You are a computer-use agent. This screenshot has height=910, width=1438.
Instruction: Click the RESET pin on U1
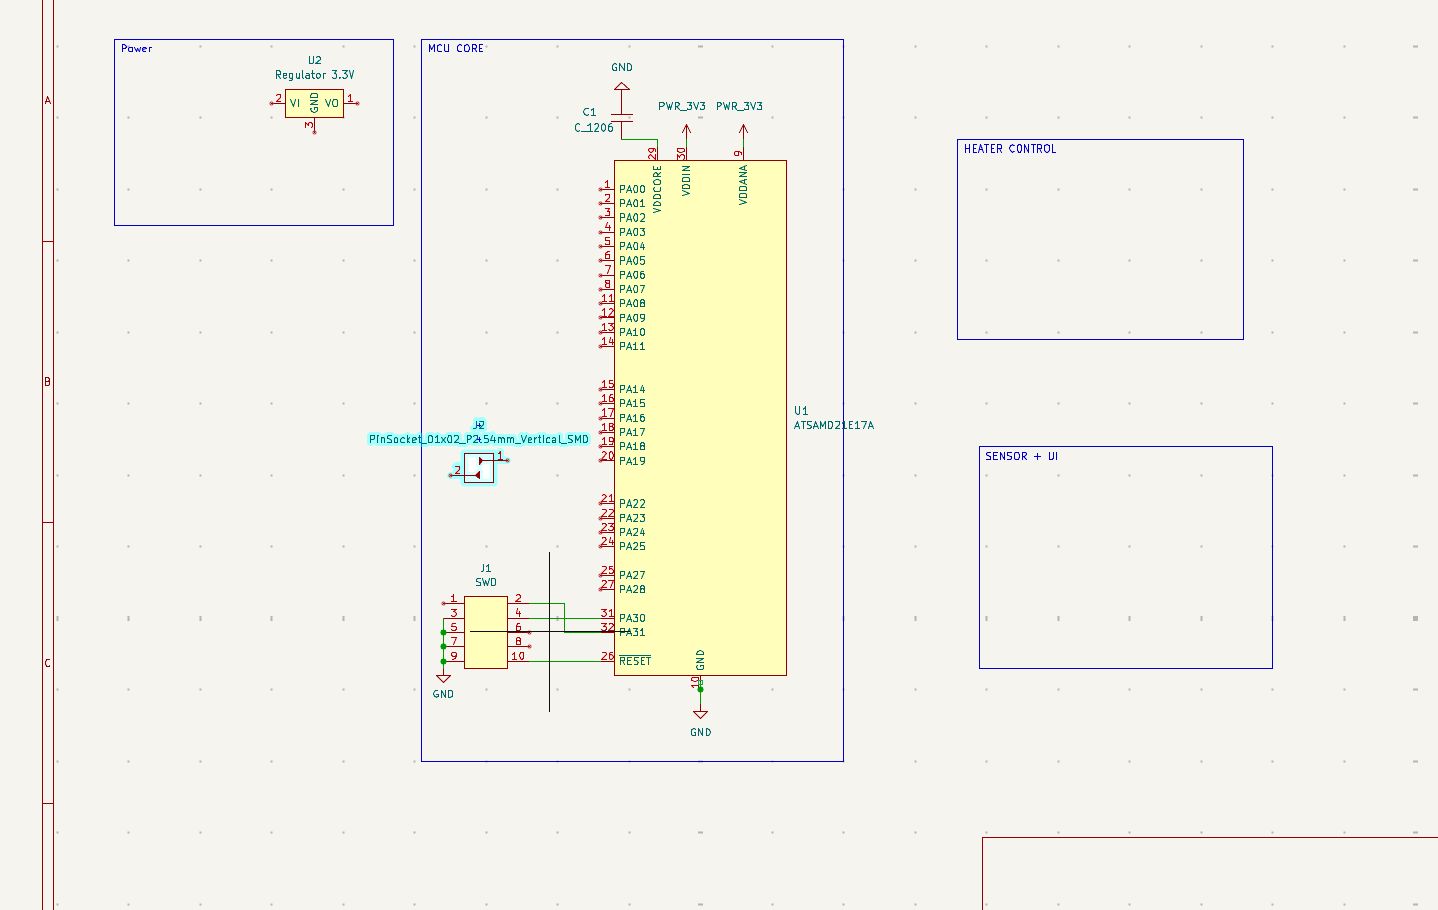(634, 660)
